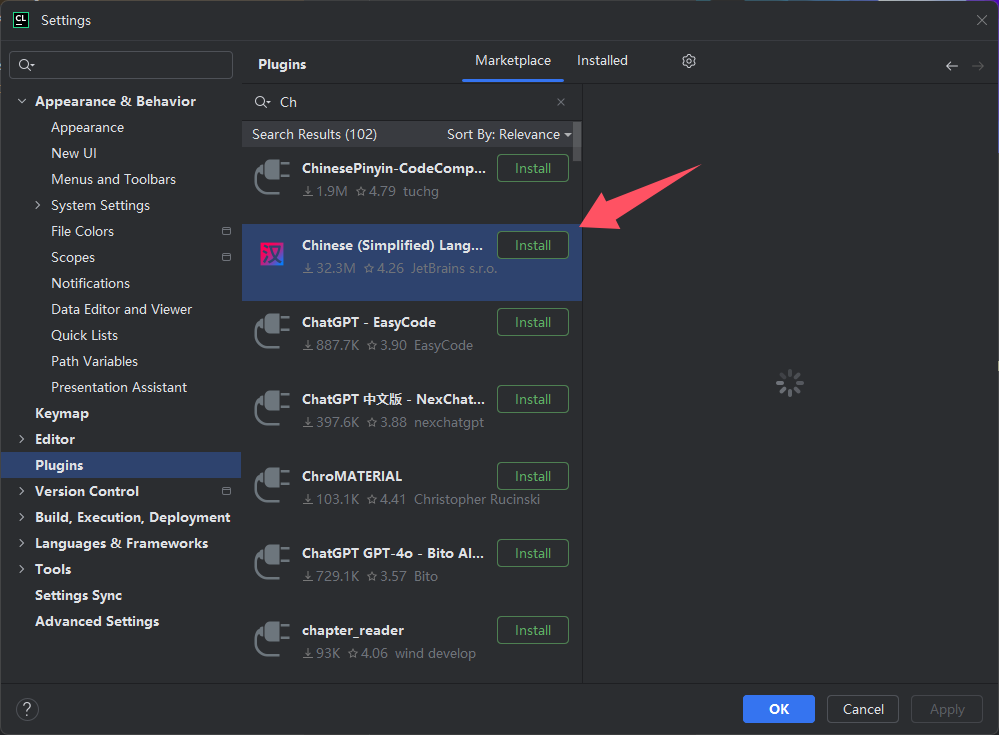Install ChatGPT - EasyCode plugin

click(533, 322)
